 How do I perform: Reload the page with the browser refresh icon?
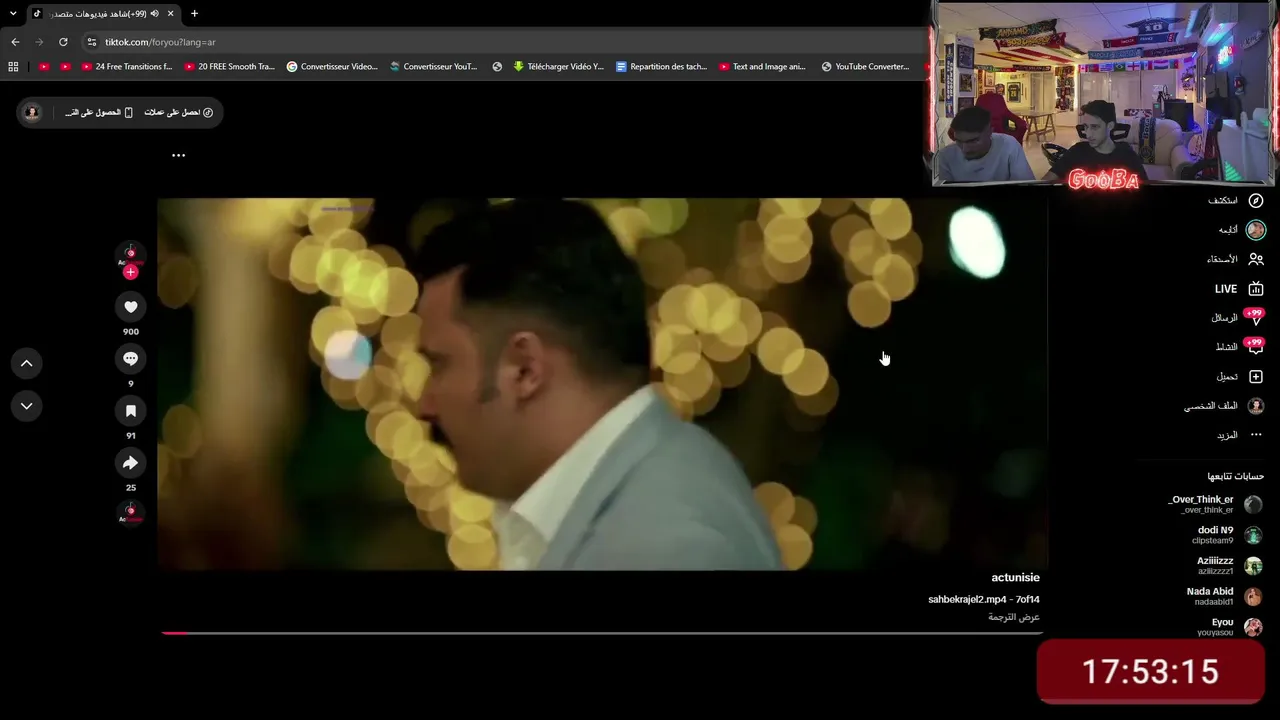point(63,42)
